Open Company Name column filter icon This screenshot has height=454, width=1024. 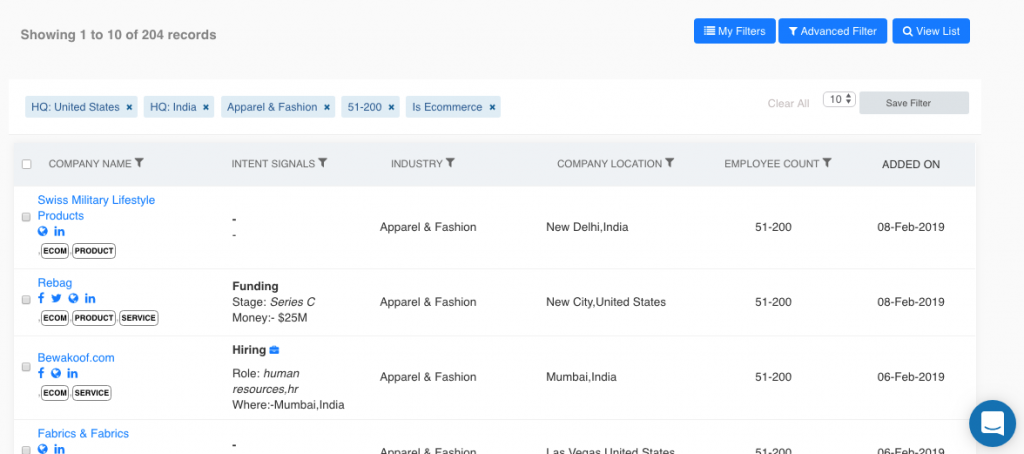(139, 163)
